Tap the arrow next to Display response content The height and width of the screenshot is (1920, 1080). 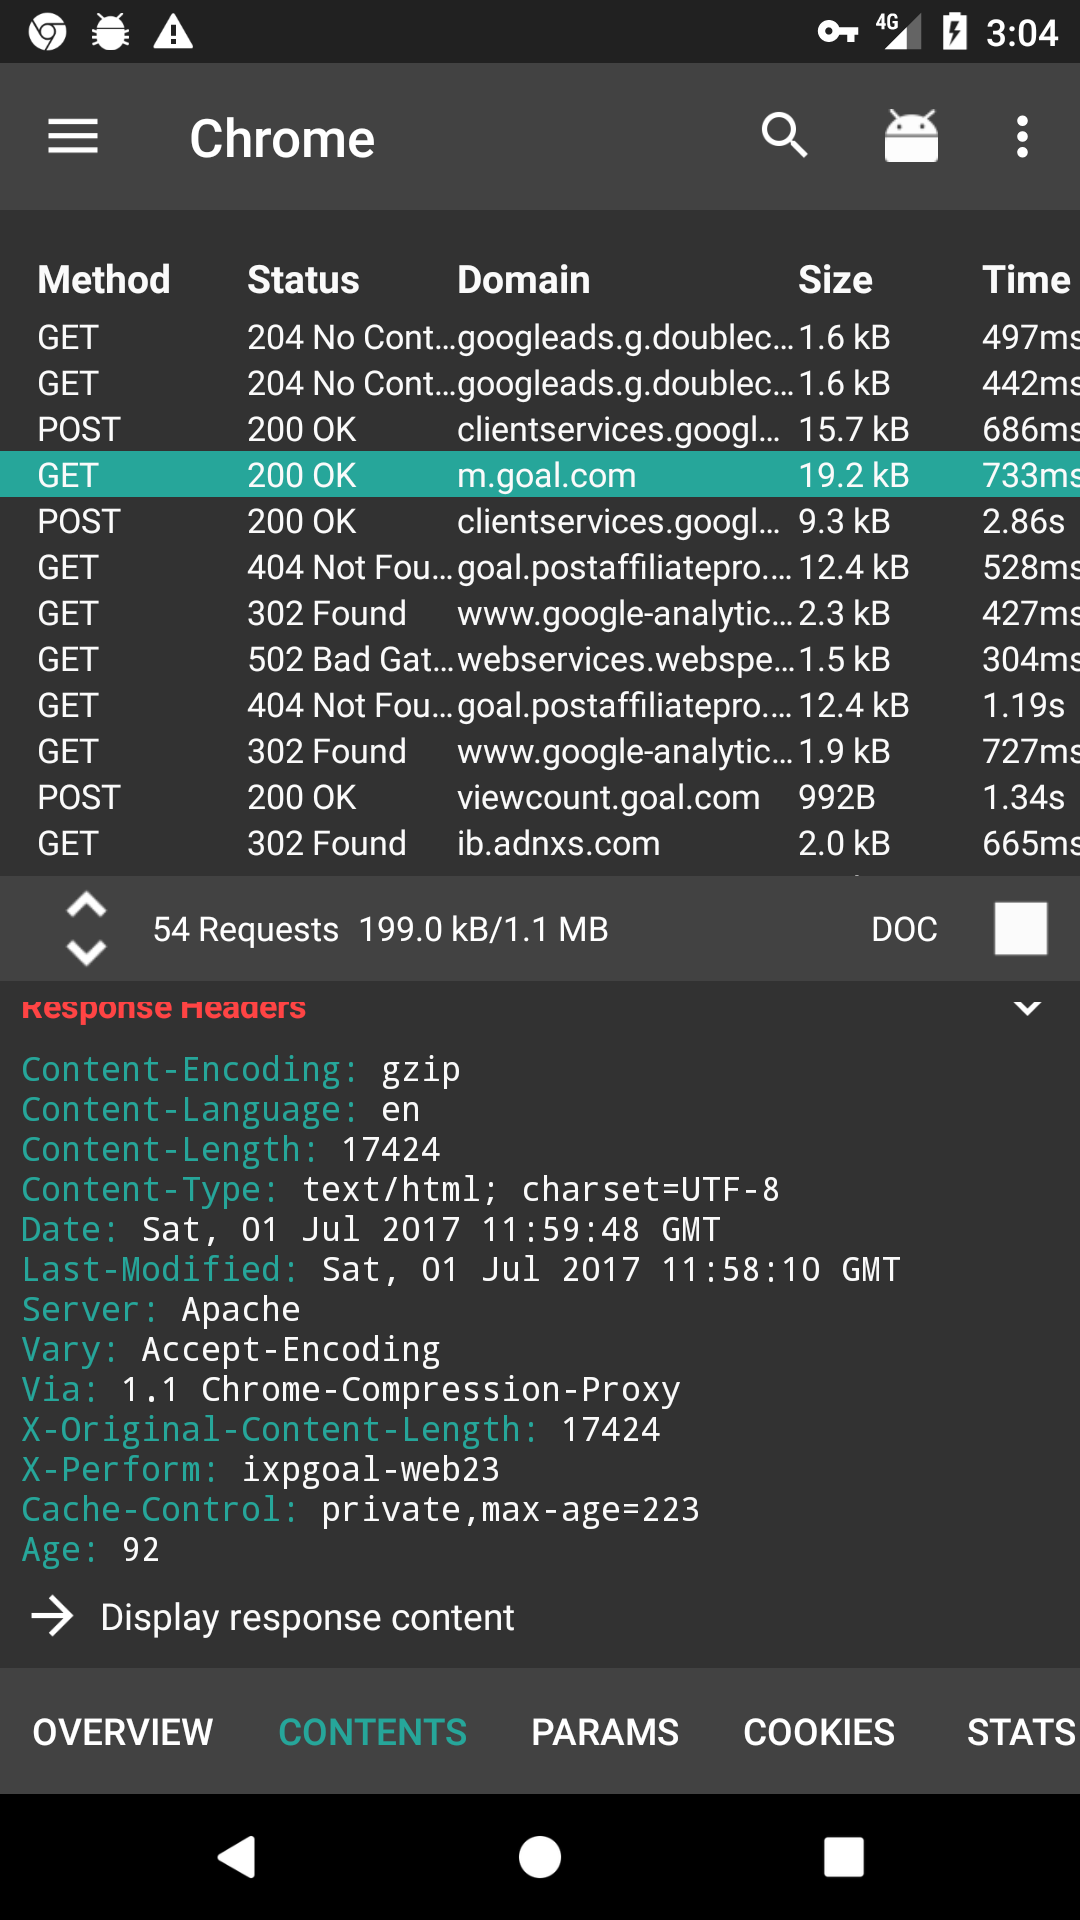tap(52, 1617)
